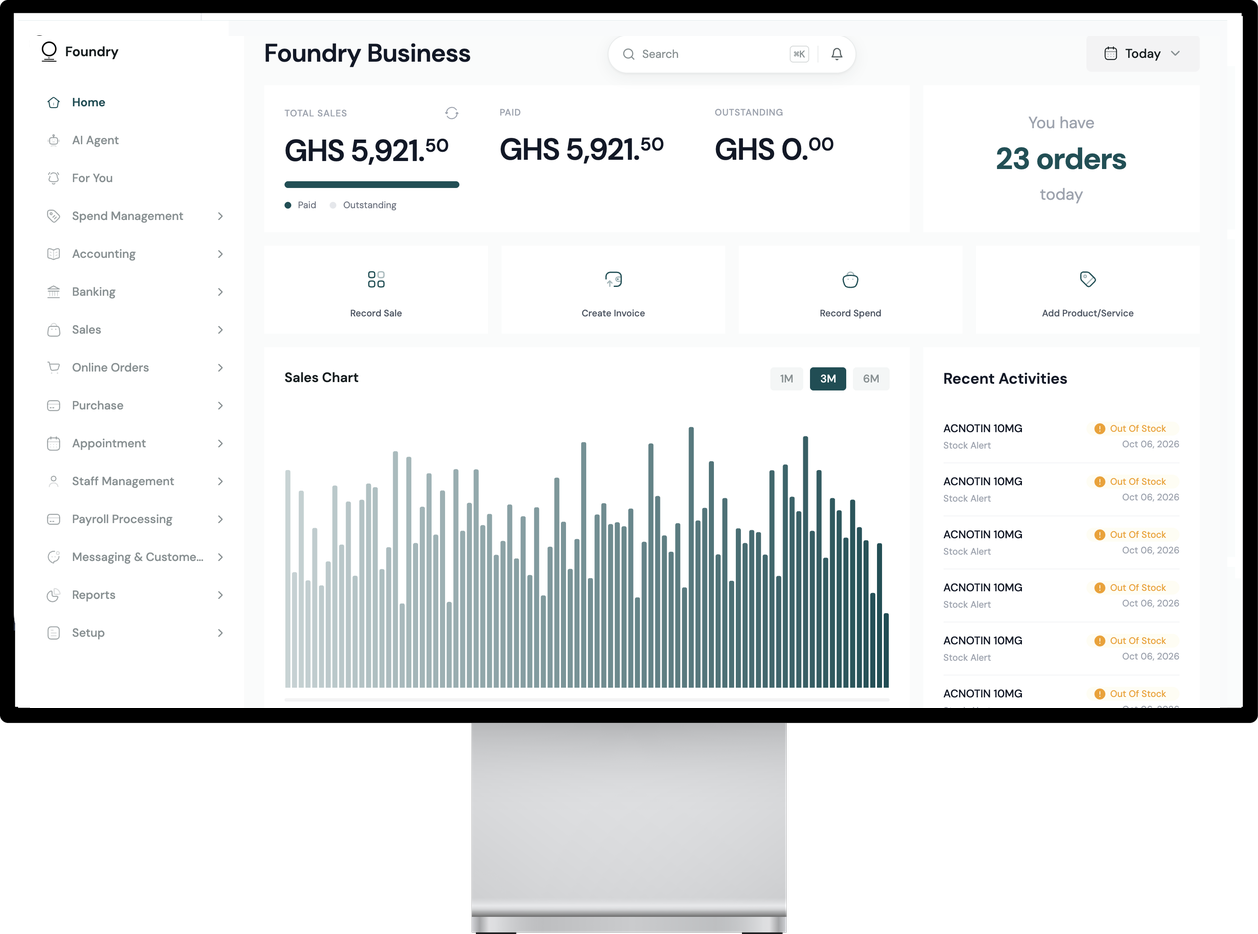Click the 23 orders today card

tap(1061, 159)
